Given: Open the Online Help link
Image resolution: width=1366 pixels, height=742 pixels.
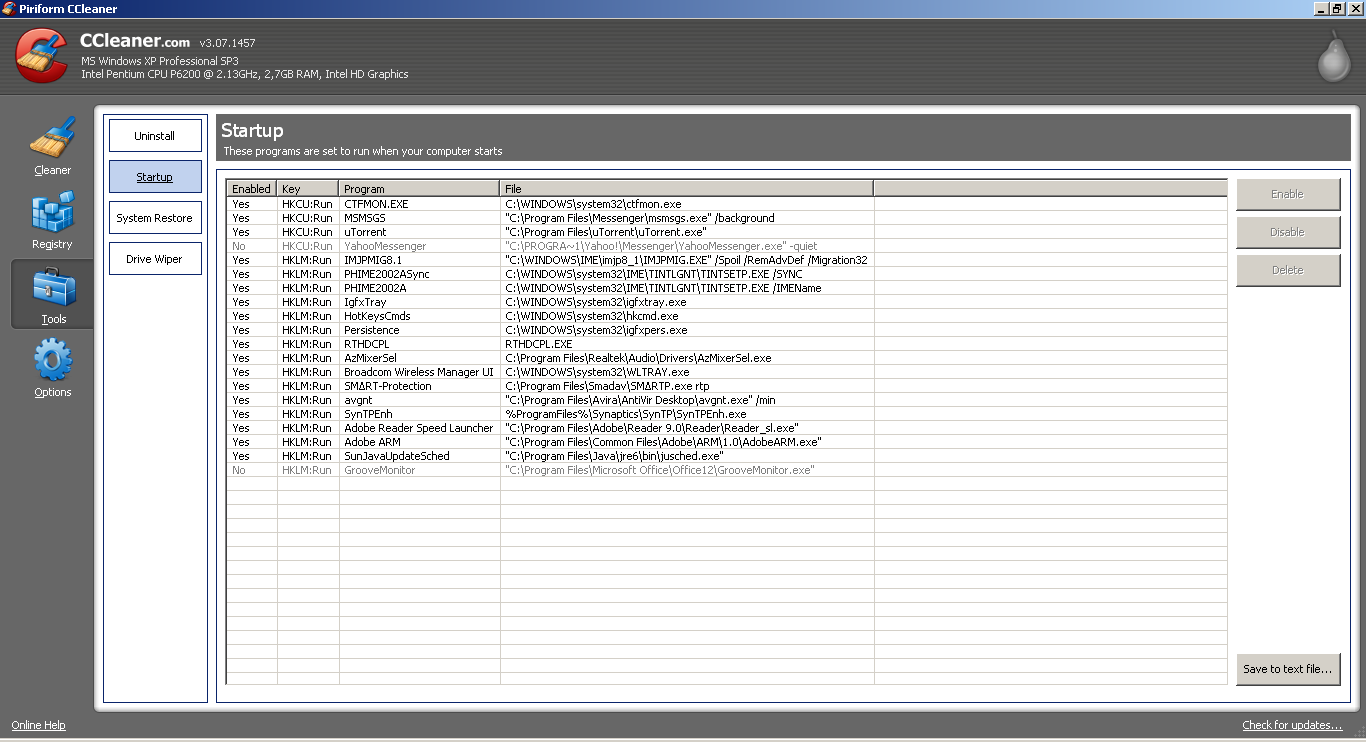Looking at the screenshot, I should click(38, 725).
